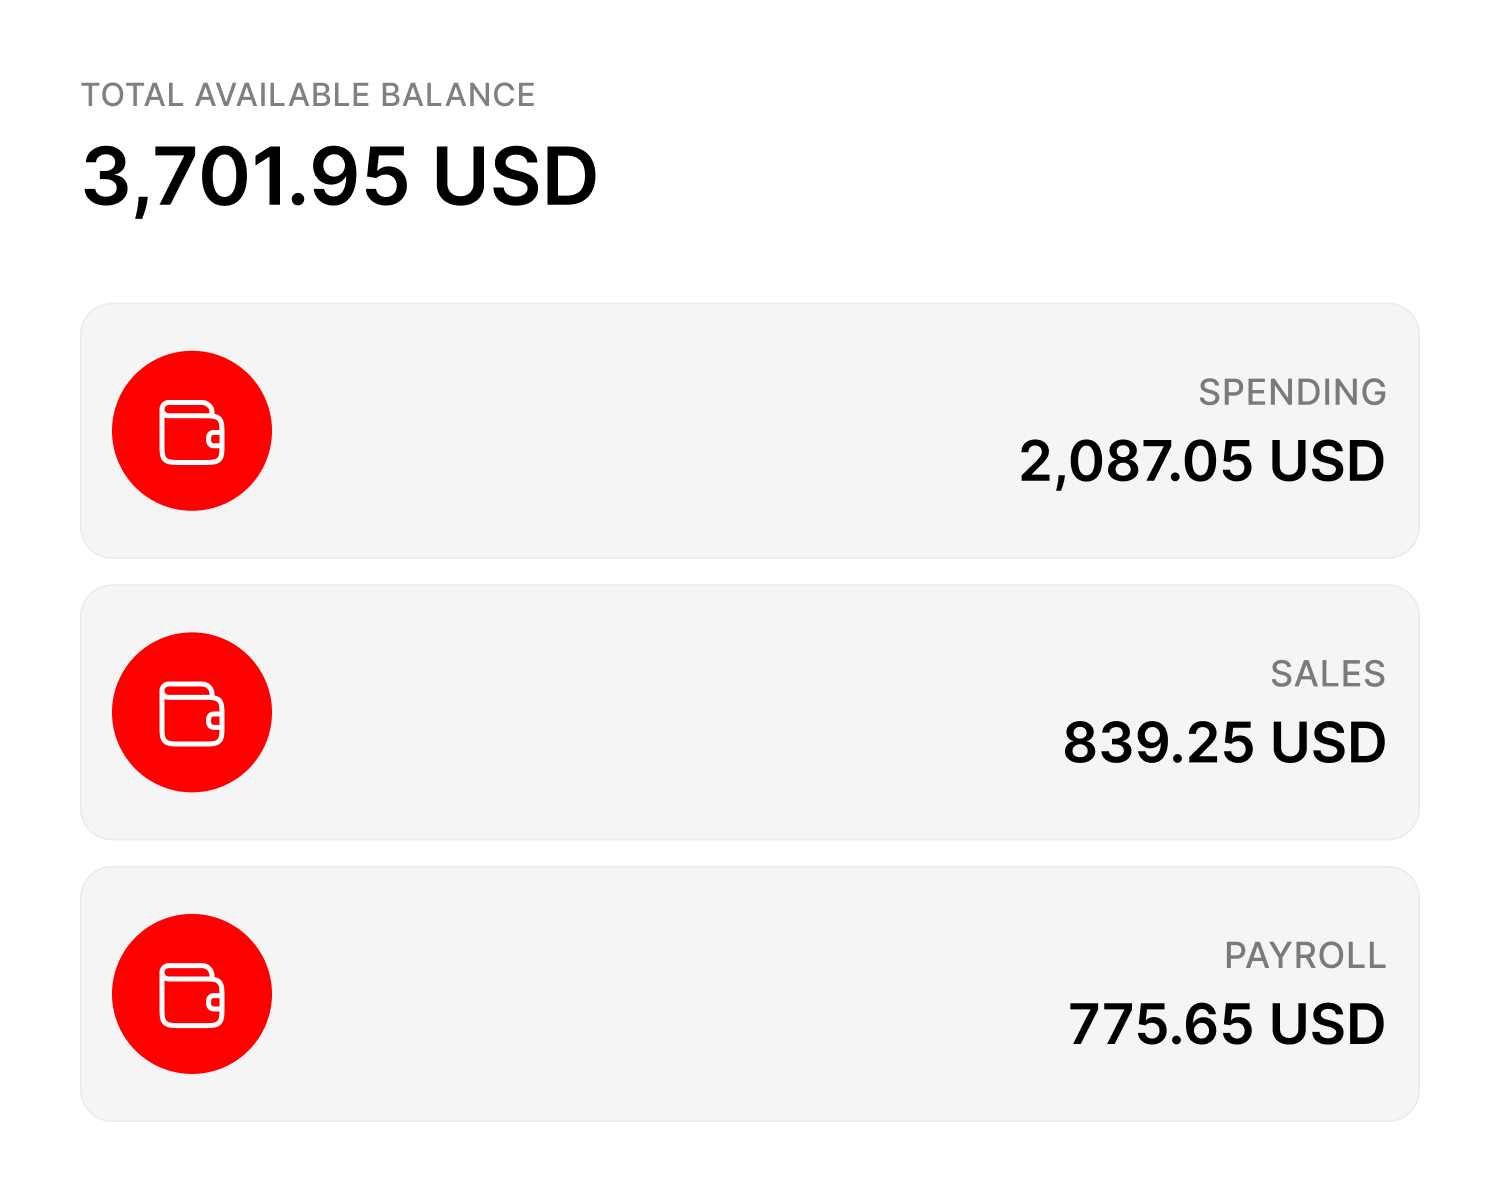Click the Spending account wallet icon
Viewport: 1500px width, 1196px height.
pos(192,431)
